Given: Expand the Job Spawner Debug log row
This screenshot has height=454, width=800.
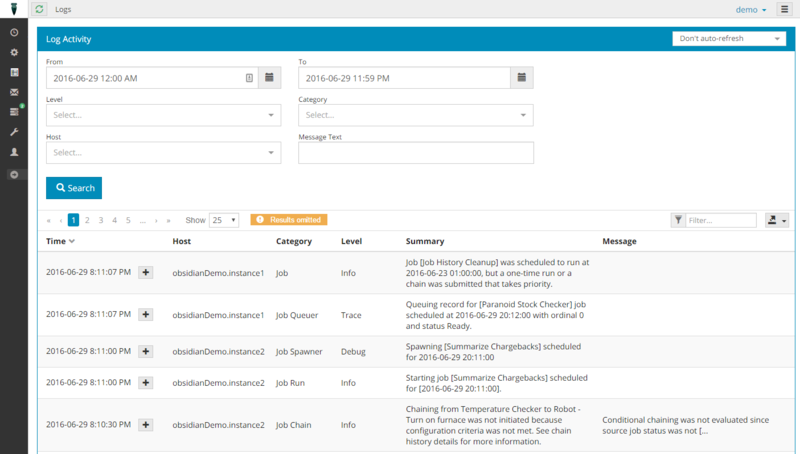Looking at the screenshot, I should pos(145,351).
